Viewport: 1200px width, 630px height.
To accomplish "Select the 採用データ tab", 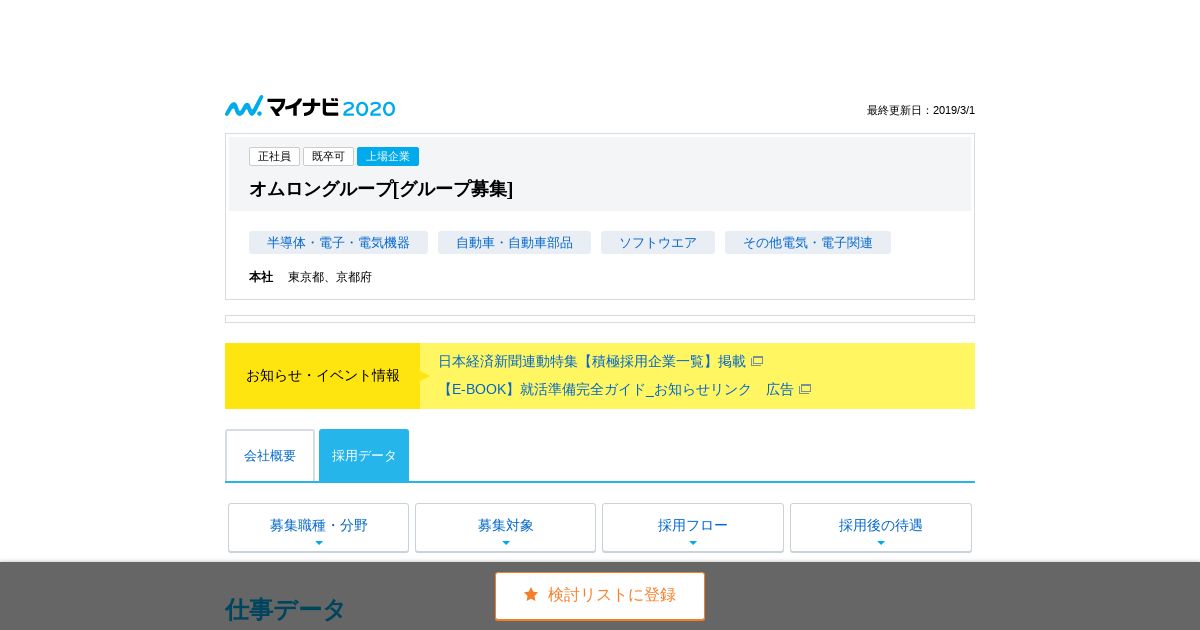I will pyautogui.click(x=364, y=455).
